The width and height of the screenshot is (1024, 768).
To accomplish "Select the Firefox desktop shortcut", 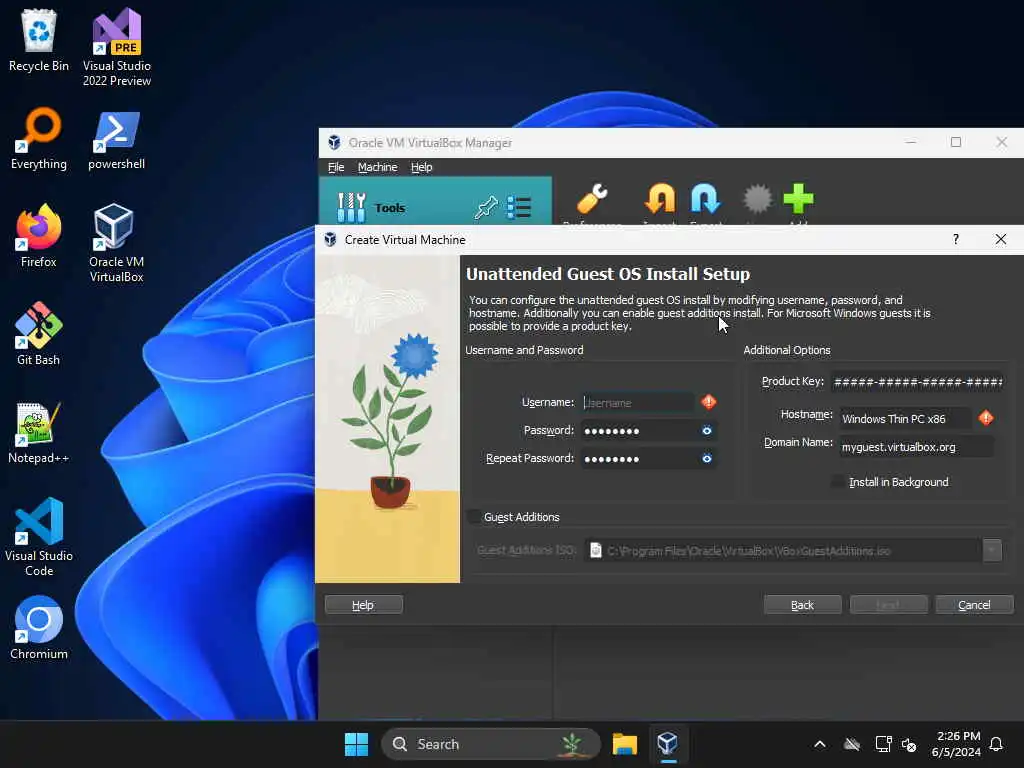I will tap(39, 235).
